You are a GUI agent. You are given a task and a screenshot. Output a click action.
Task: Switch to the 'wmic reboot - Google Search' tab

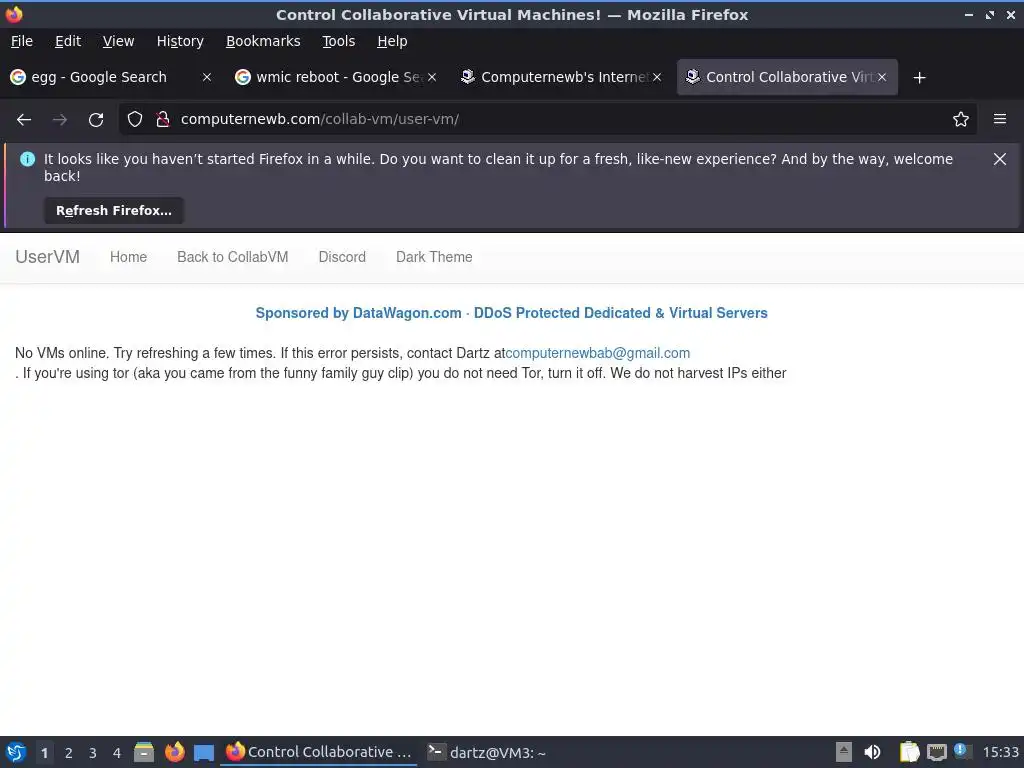[x=336, y=77]
